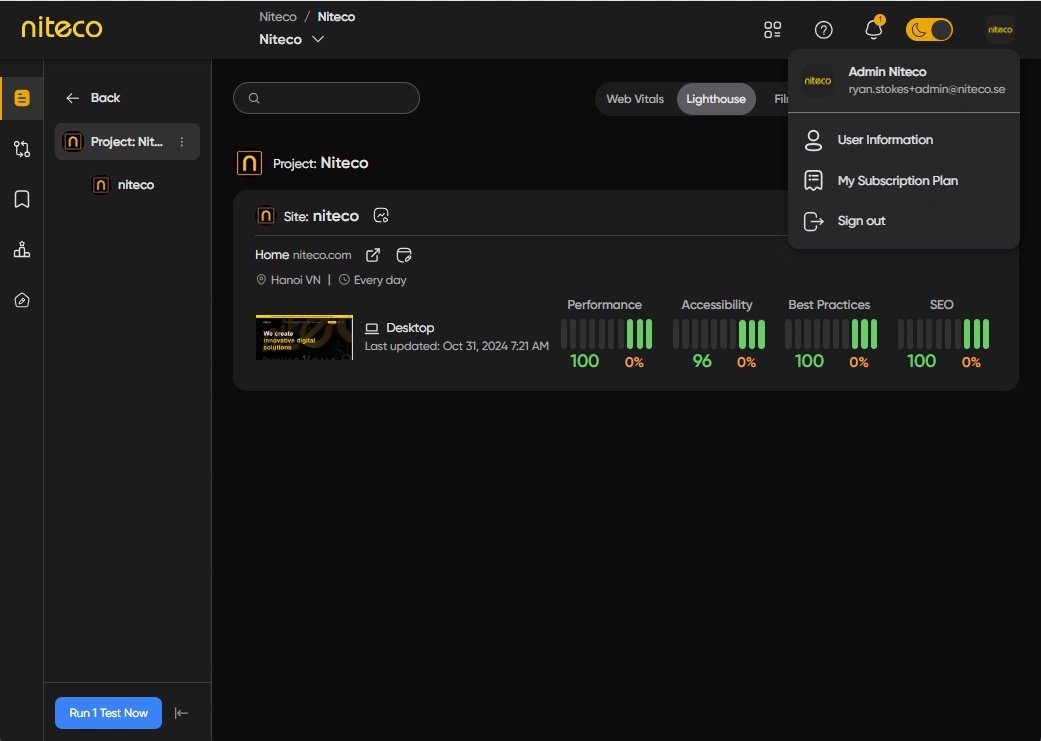Image resolution: width=1041 pixels, height=741 pixels.
Task: Open Niteco organization dropdown in header
Action: pos(291,39)
